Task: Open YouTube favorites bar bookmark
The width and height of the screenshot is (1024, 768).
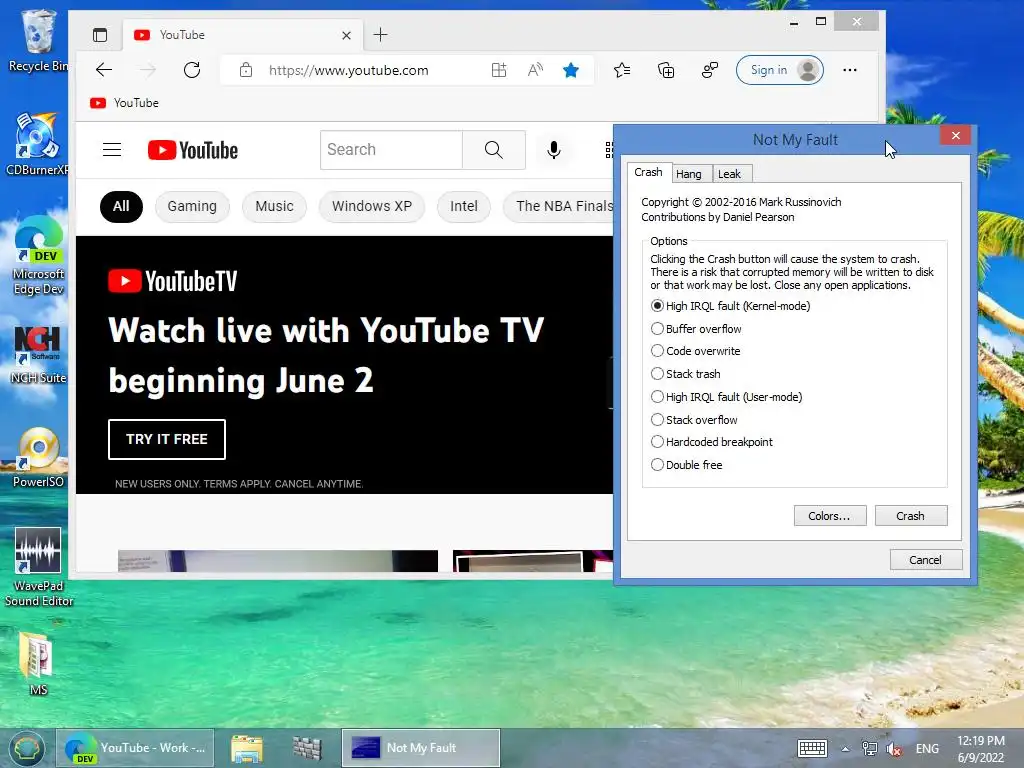Action: [x=124, y=103]
